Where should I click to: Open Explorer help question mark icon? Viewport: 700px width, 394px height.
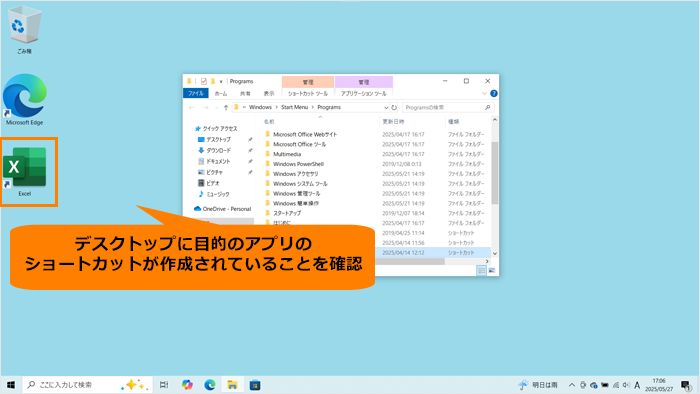click(494, 93)
